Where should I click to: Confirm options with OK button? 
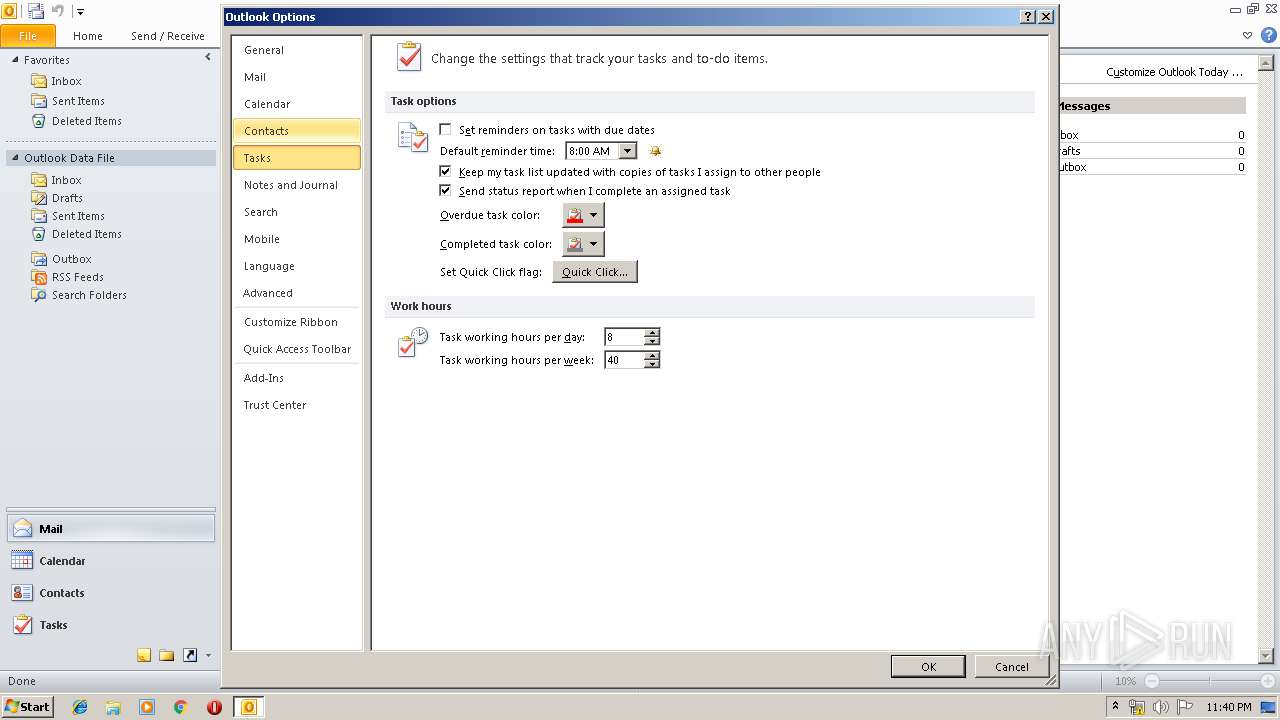pos(928,667)
